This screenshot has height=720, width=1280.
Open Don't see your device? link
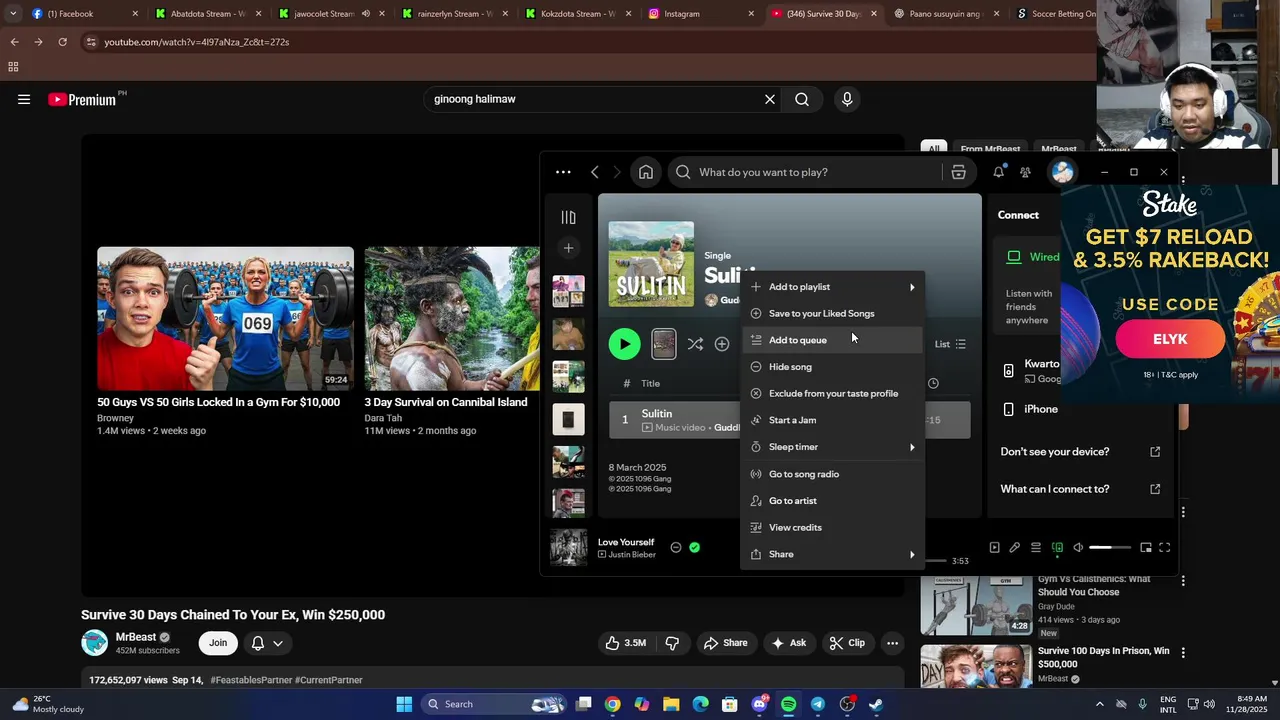1080,451
